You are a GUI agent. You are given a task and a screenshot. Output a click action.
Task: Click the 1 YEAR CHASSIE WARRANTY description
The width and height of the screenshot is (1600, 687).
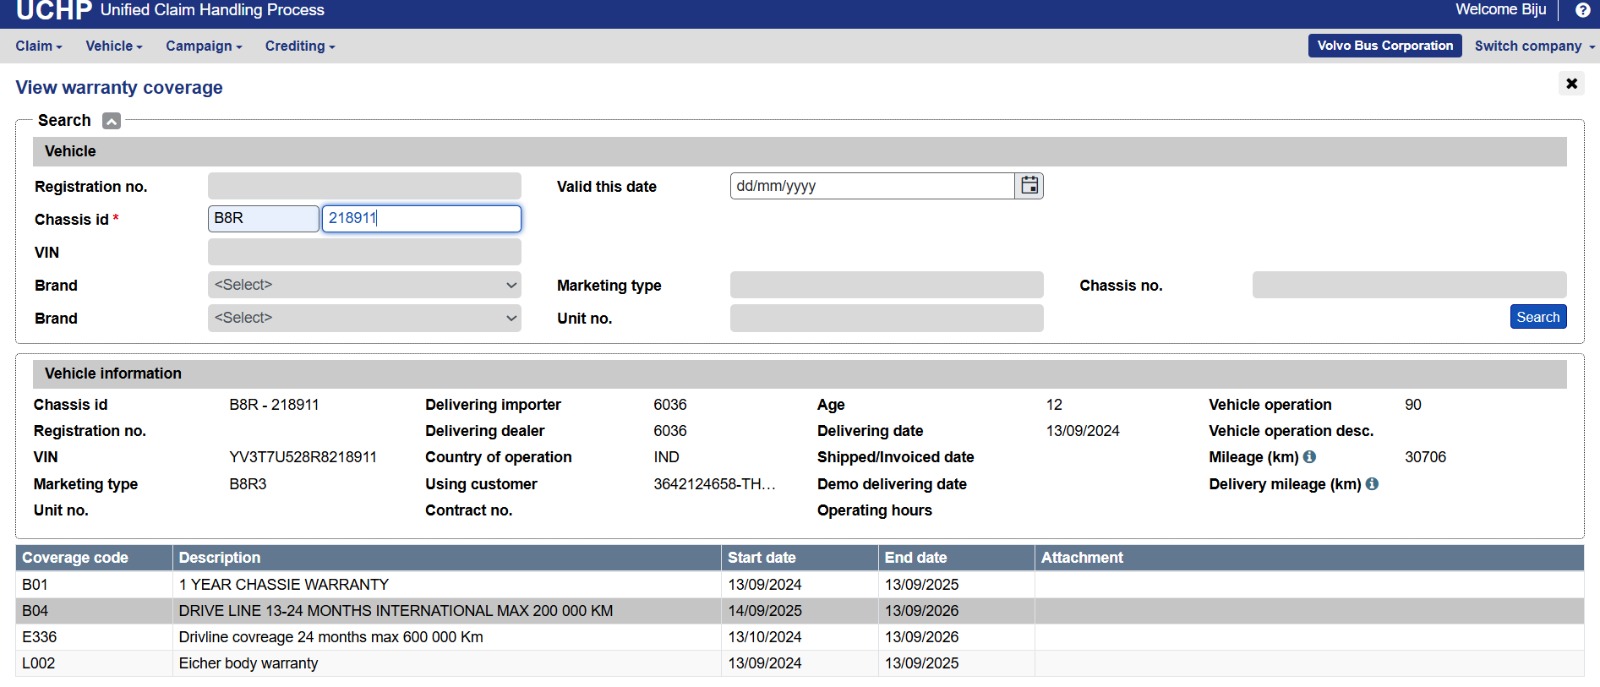(284, 585)
